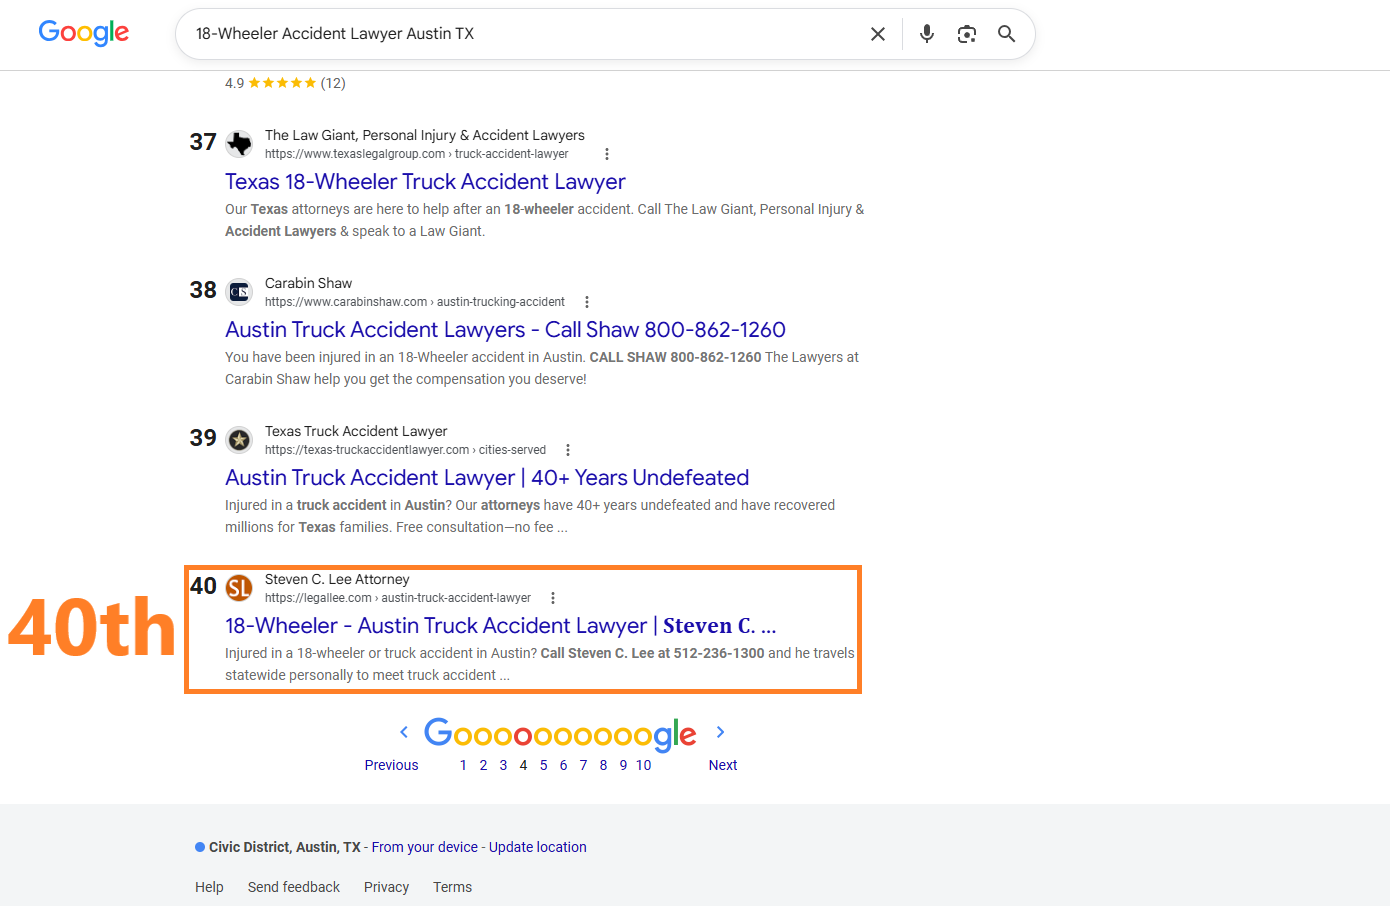
Task: Go to results page 3
Action: pyautogui.click(x=503, y=765)
